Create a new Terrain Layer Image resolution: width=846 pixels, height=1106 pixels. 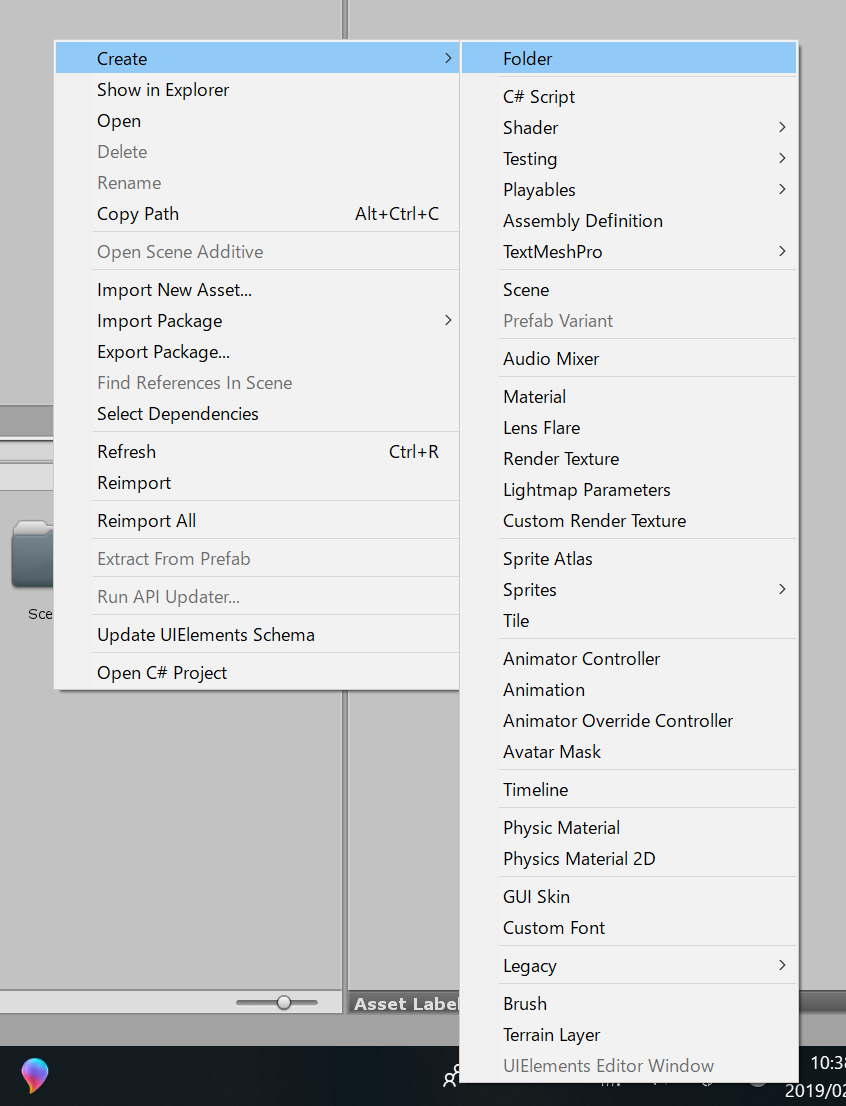pyautogui.click(x=551, y=1035)
